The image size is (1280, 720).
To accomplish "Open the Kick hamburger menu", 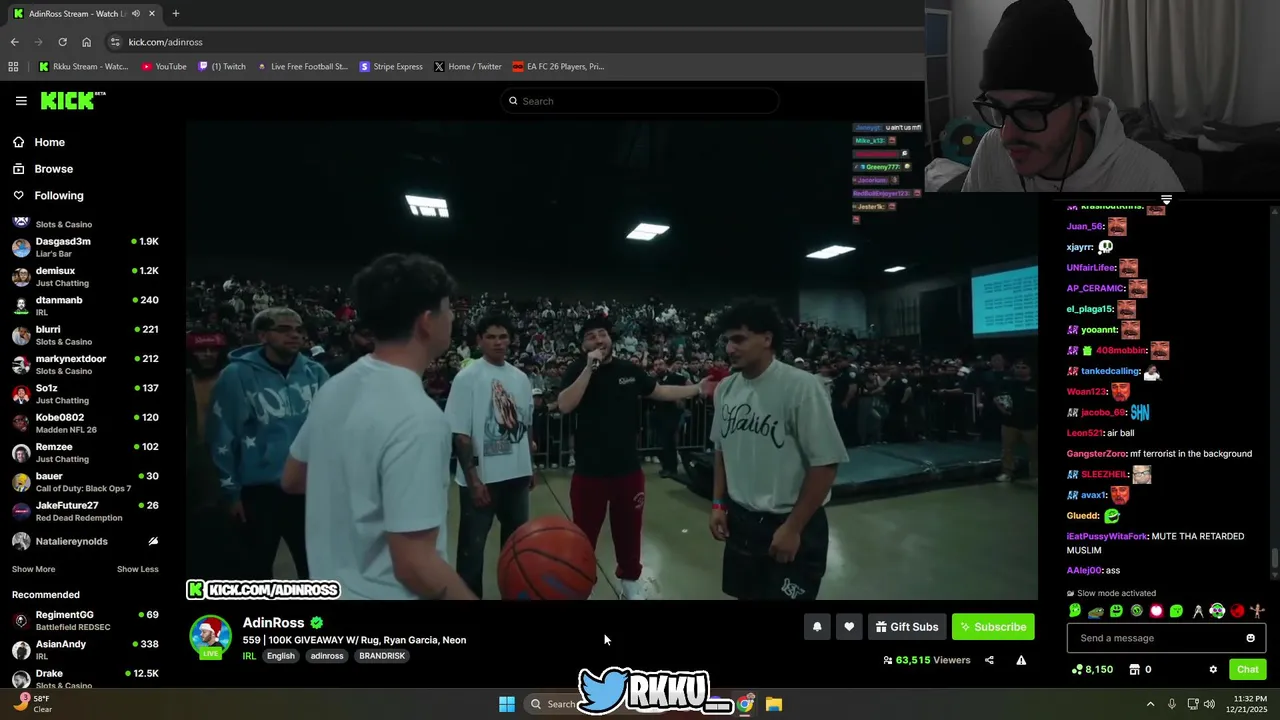I will click(x=21, y=101).
